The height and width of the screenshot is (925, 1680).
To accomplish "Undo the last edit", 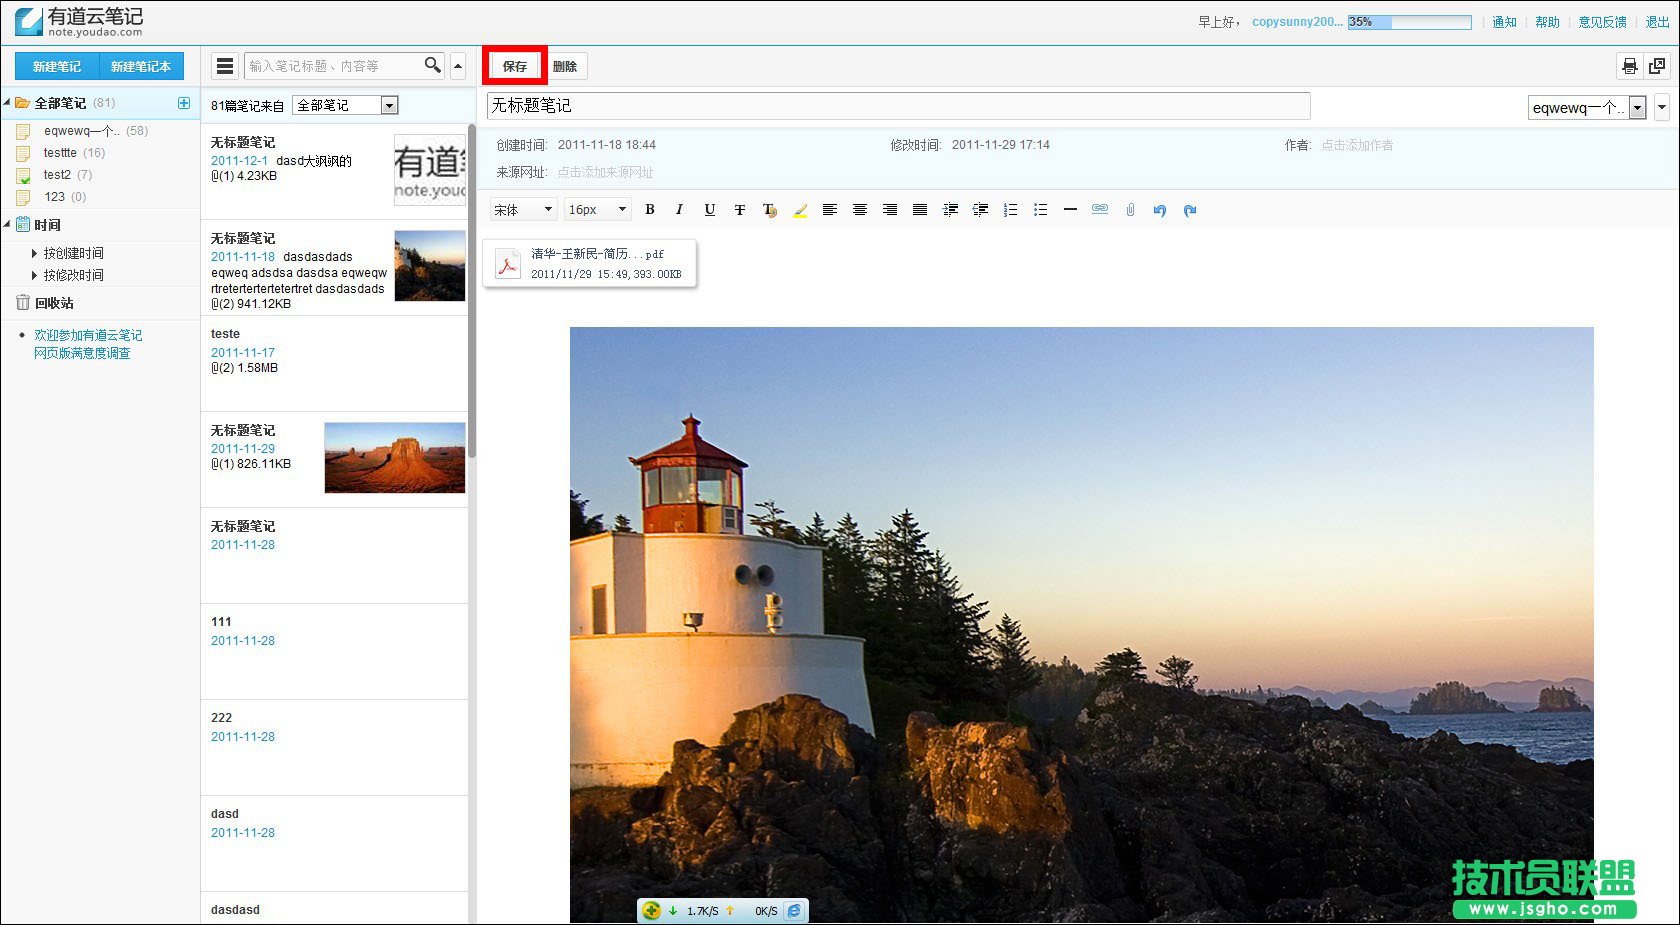I will point(1160,210).
